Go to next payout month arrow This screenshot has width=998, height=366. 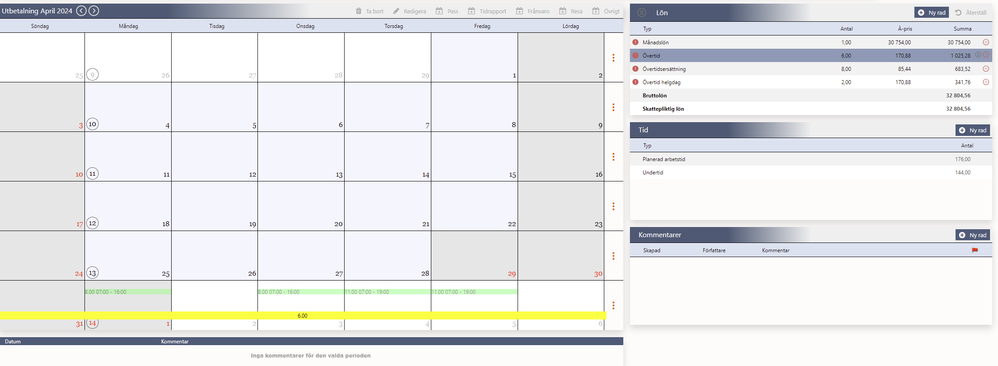94,11
